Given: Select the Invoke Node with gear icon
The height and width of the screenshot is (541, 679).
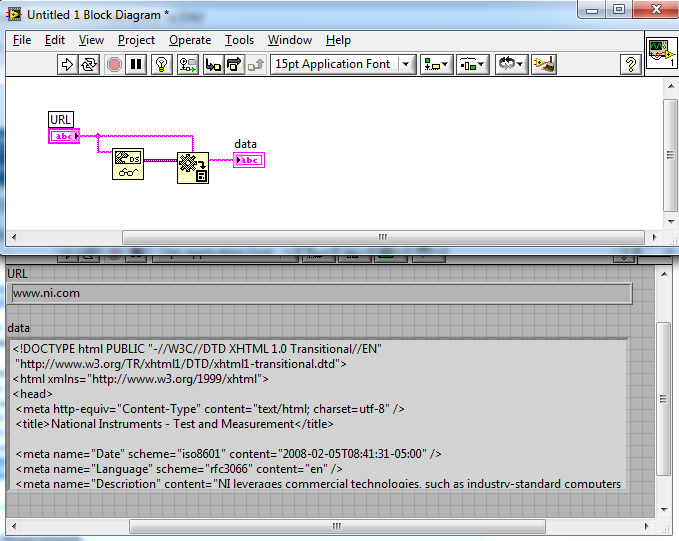Looking at the screenshot, I should pyautogui.click(x=193, y=168).
